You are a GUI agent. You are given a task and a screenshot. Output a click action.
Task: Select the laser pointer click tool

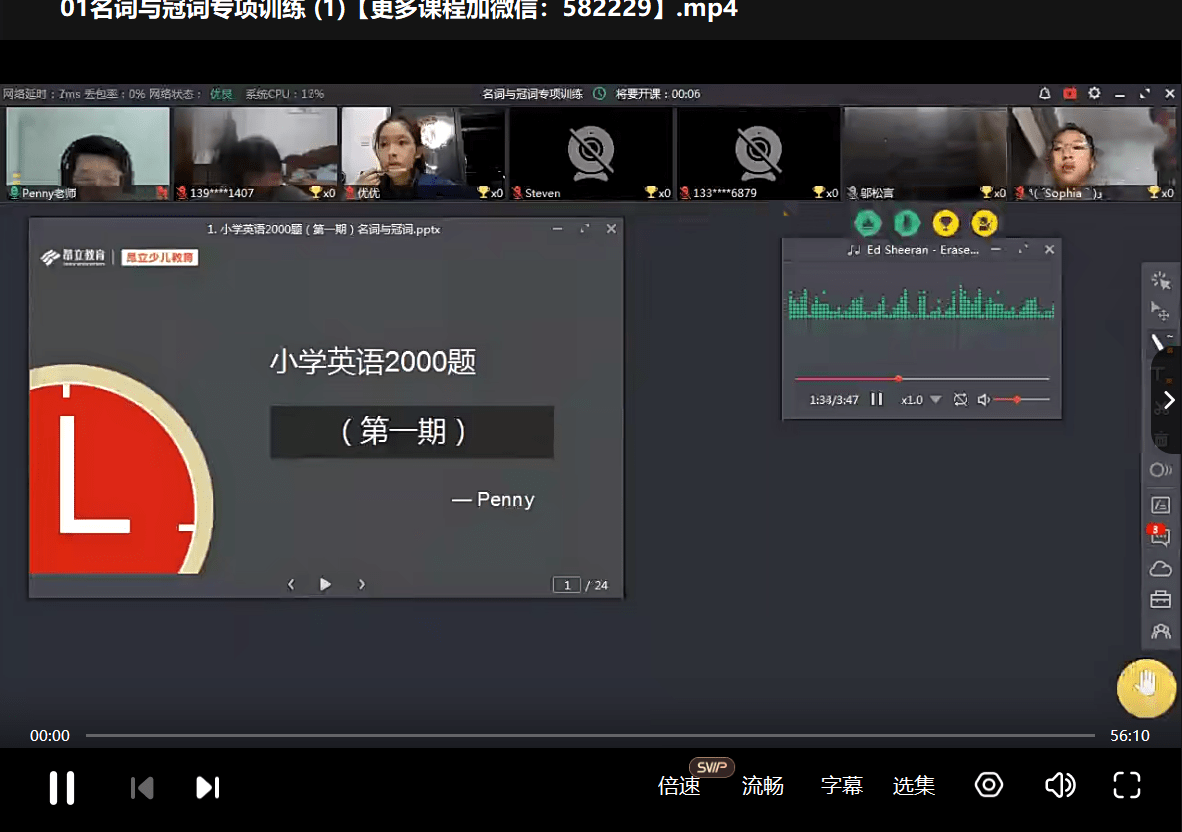pos(1161,281)
